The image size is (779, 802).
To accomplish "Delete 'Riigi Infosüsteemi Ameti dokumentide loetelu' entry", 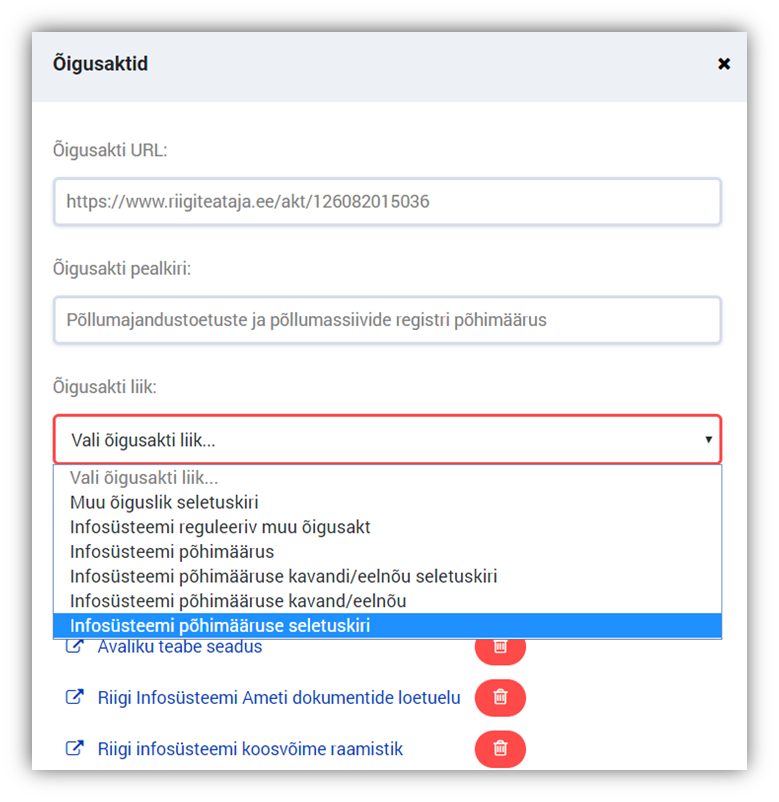I will click(x=500, y=698).
